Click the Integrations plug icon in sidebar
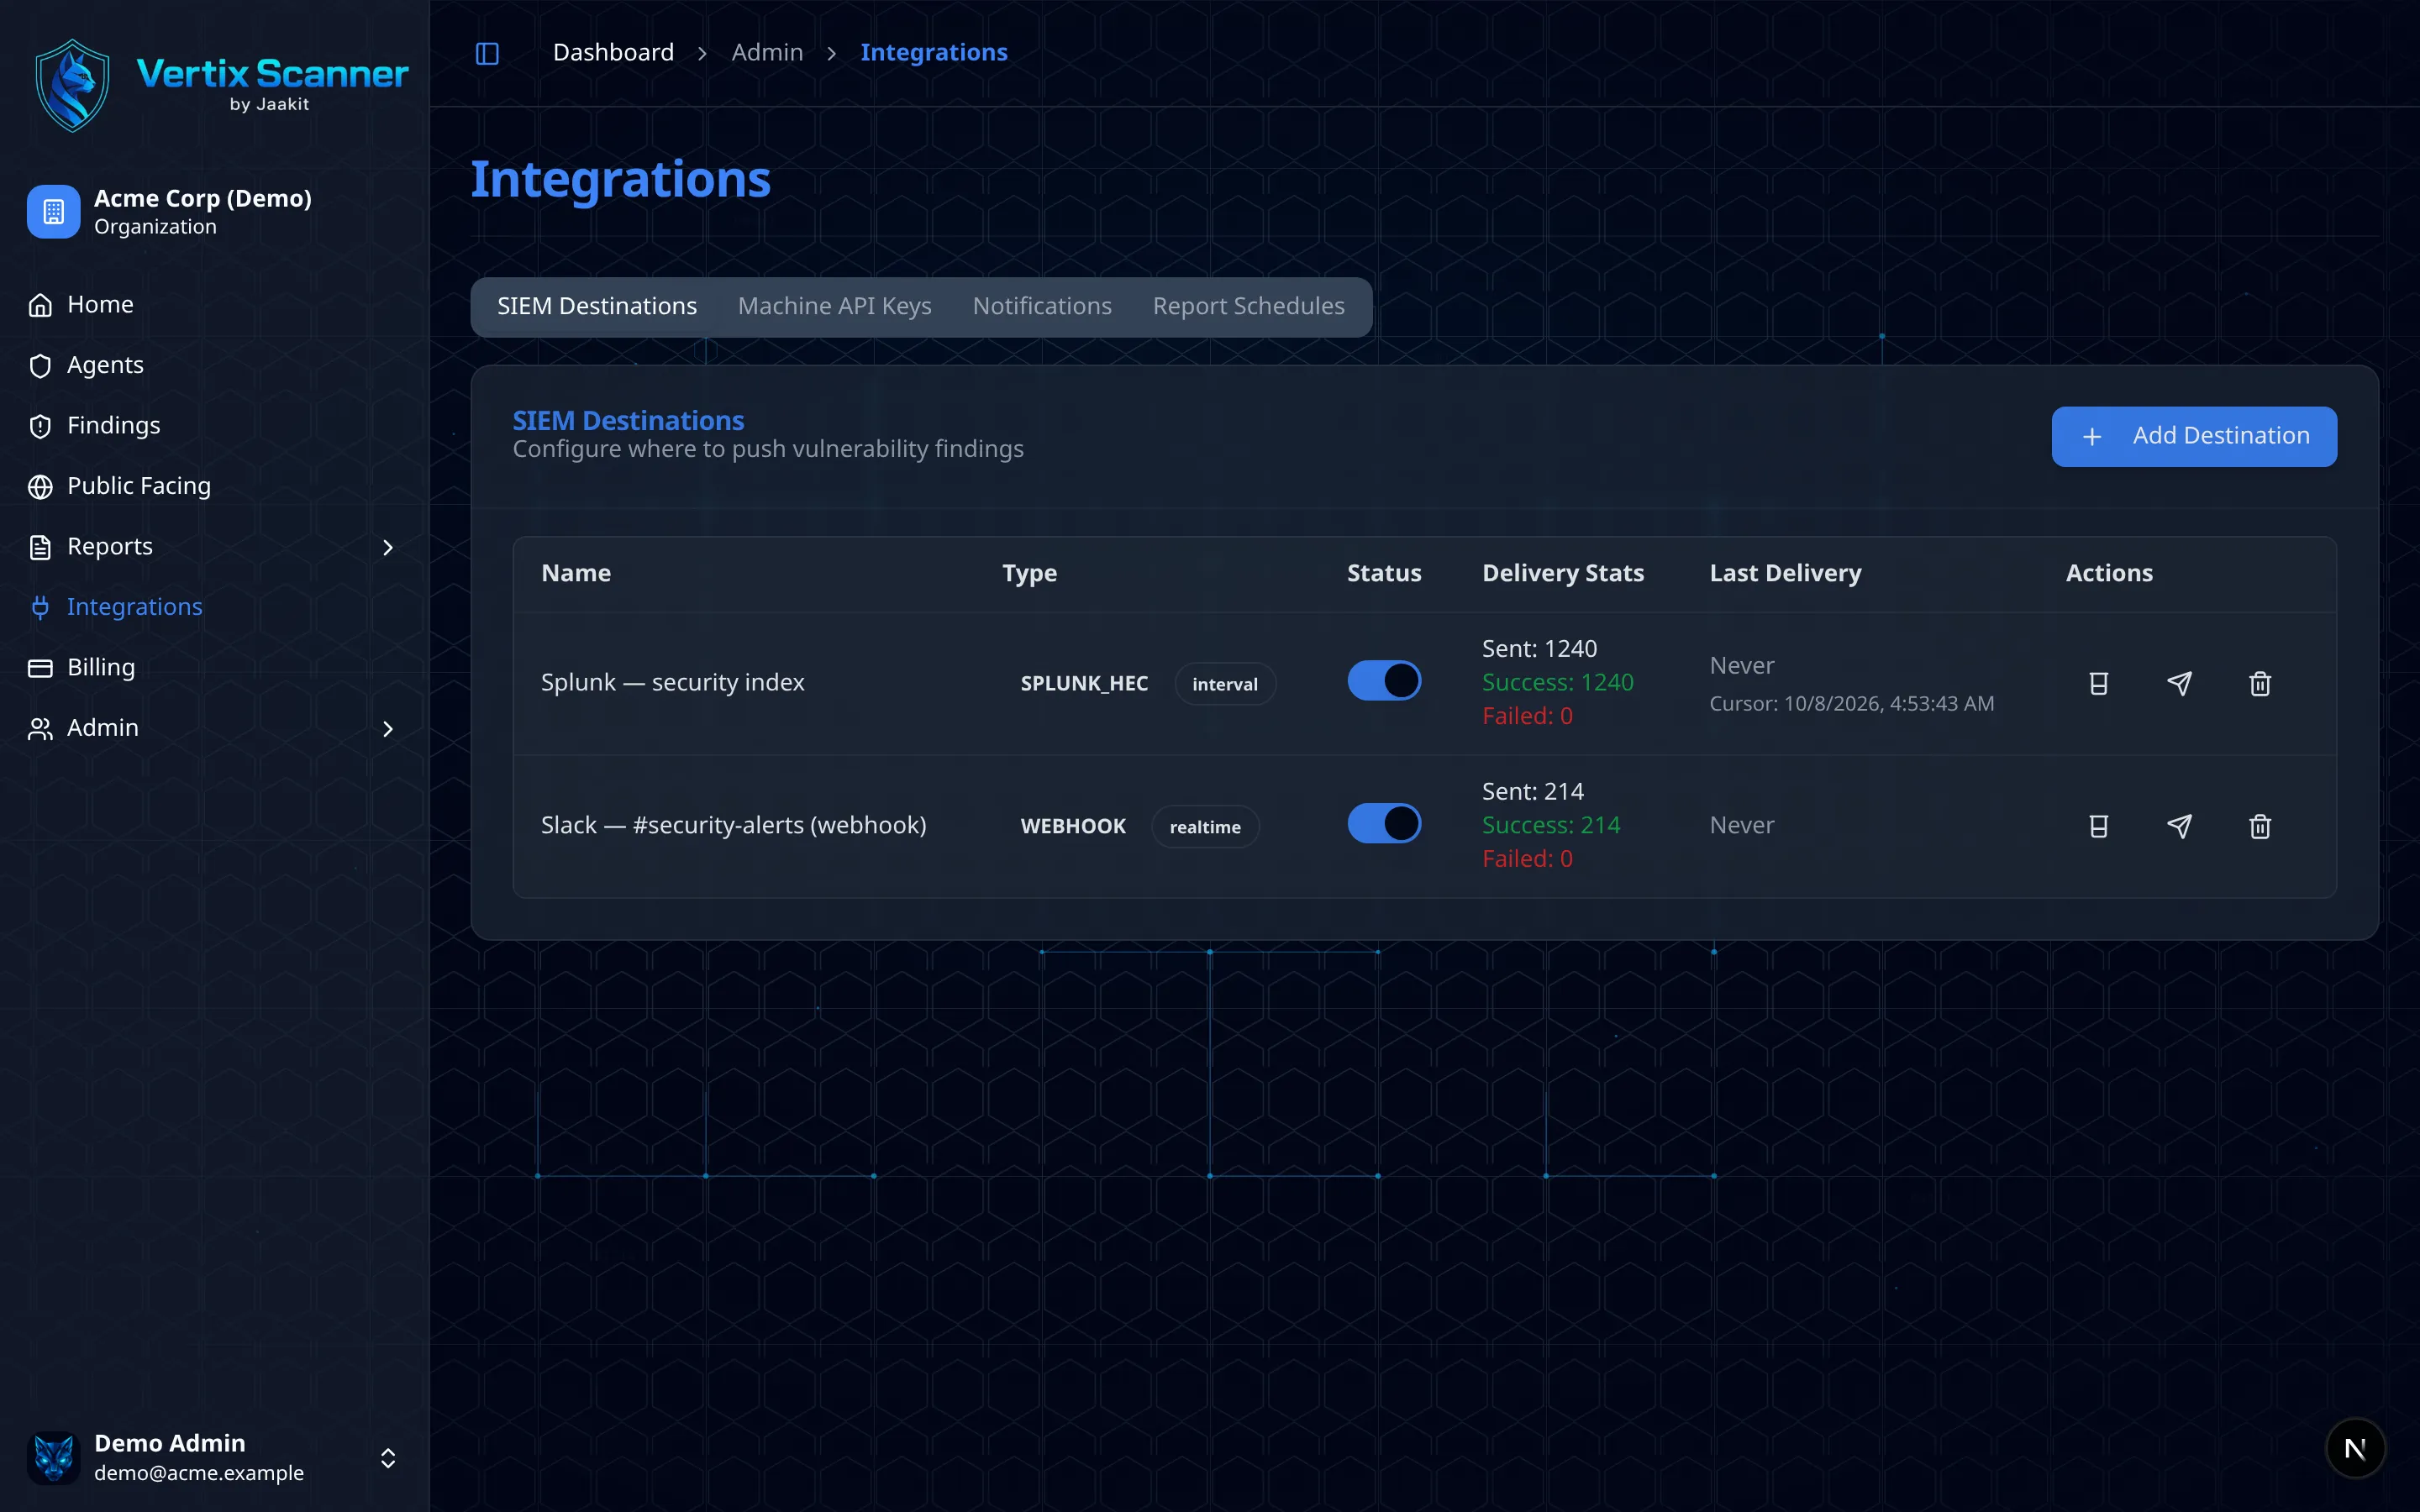 (x=40, y=607)
